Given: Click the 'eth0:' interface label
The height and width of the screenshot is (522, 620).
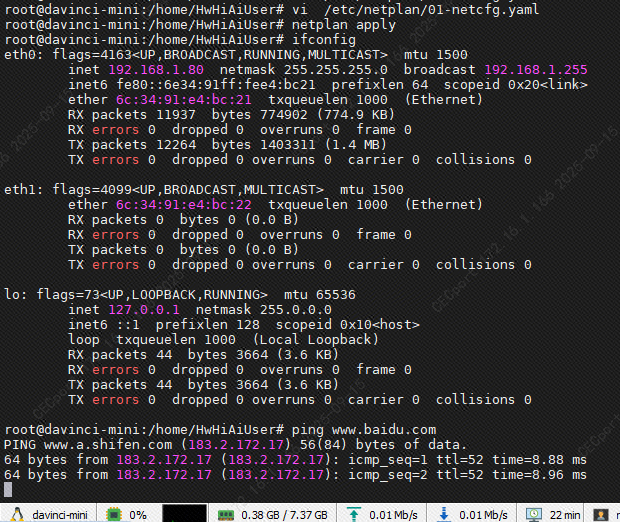Looking at the screenshot, I should [x=23, y=55].
